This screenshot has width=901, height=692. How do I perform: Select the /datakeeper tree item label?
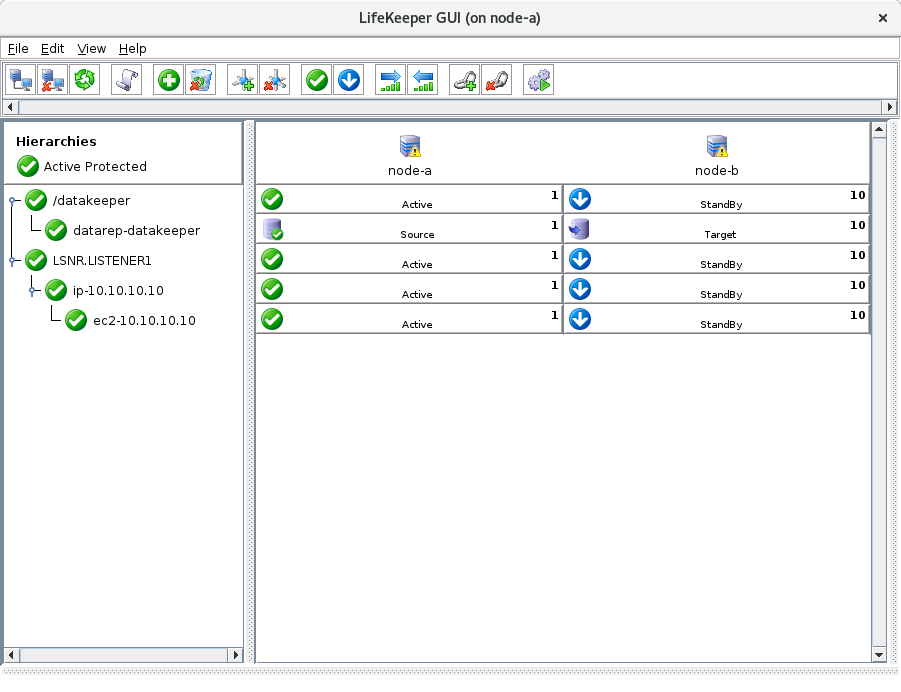tap(91, 201)
